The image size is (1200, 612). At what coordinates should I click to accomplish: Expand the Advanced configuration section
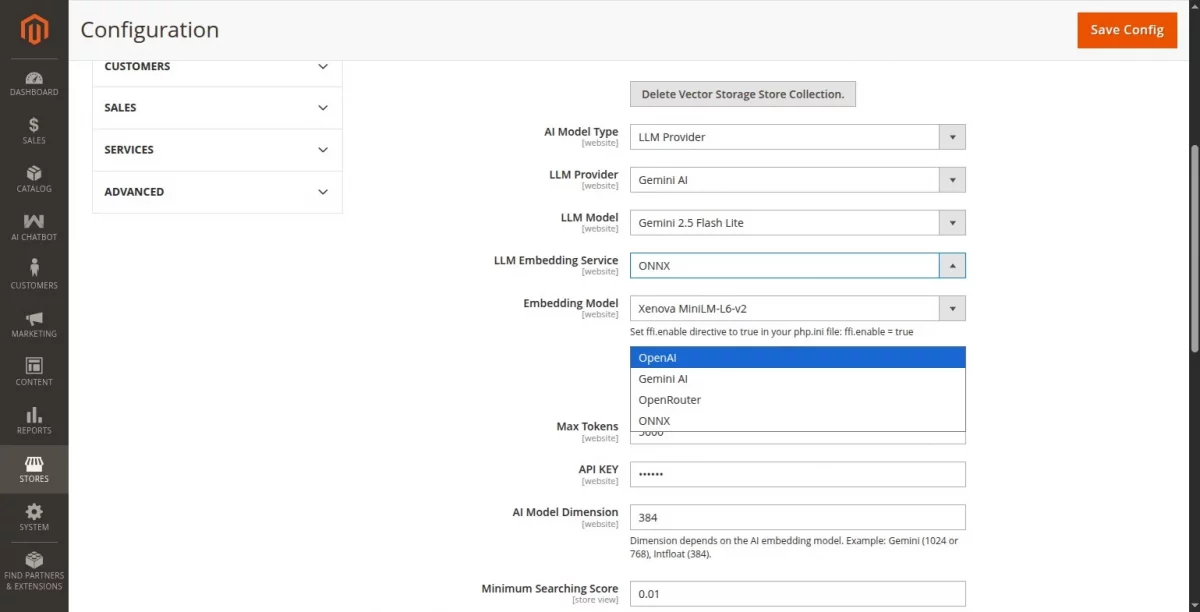[217, 192]
